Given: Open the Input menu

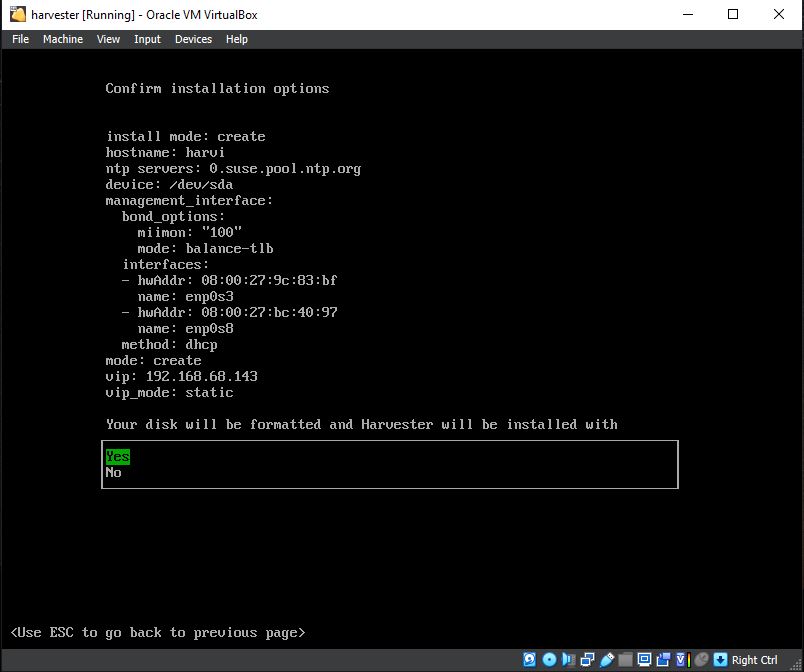Looking at the screenshot, I should pyautogui.click(x=147, y=39).
